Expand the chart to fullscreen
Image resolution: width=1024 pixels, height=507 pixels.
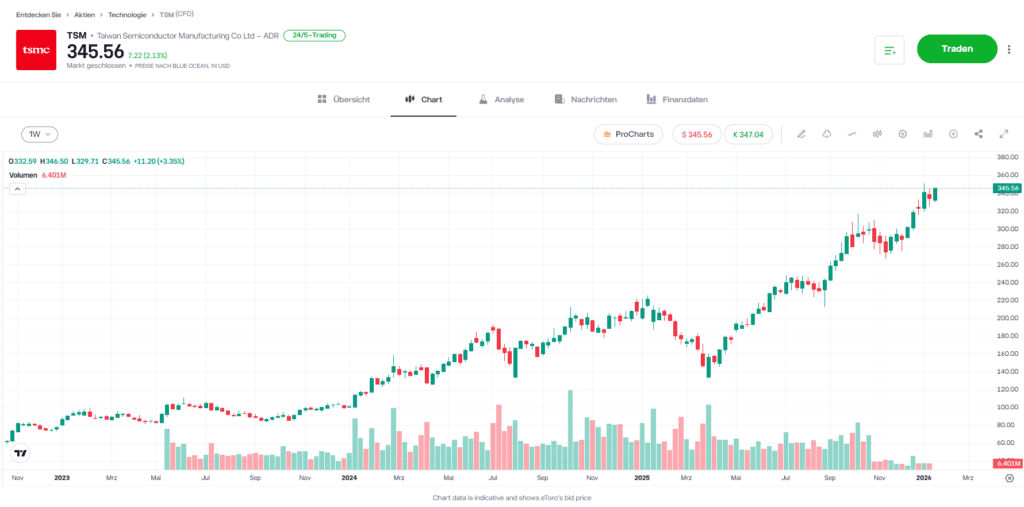point(1003,134)
